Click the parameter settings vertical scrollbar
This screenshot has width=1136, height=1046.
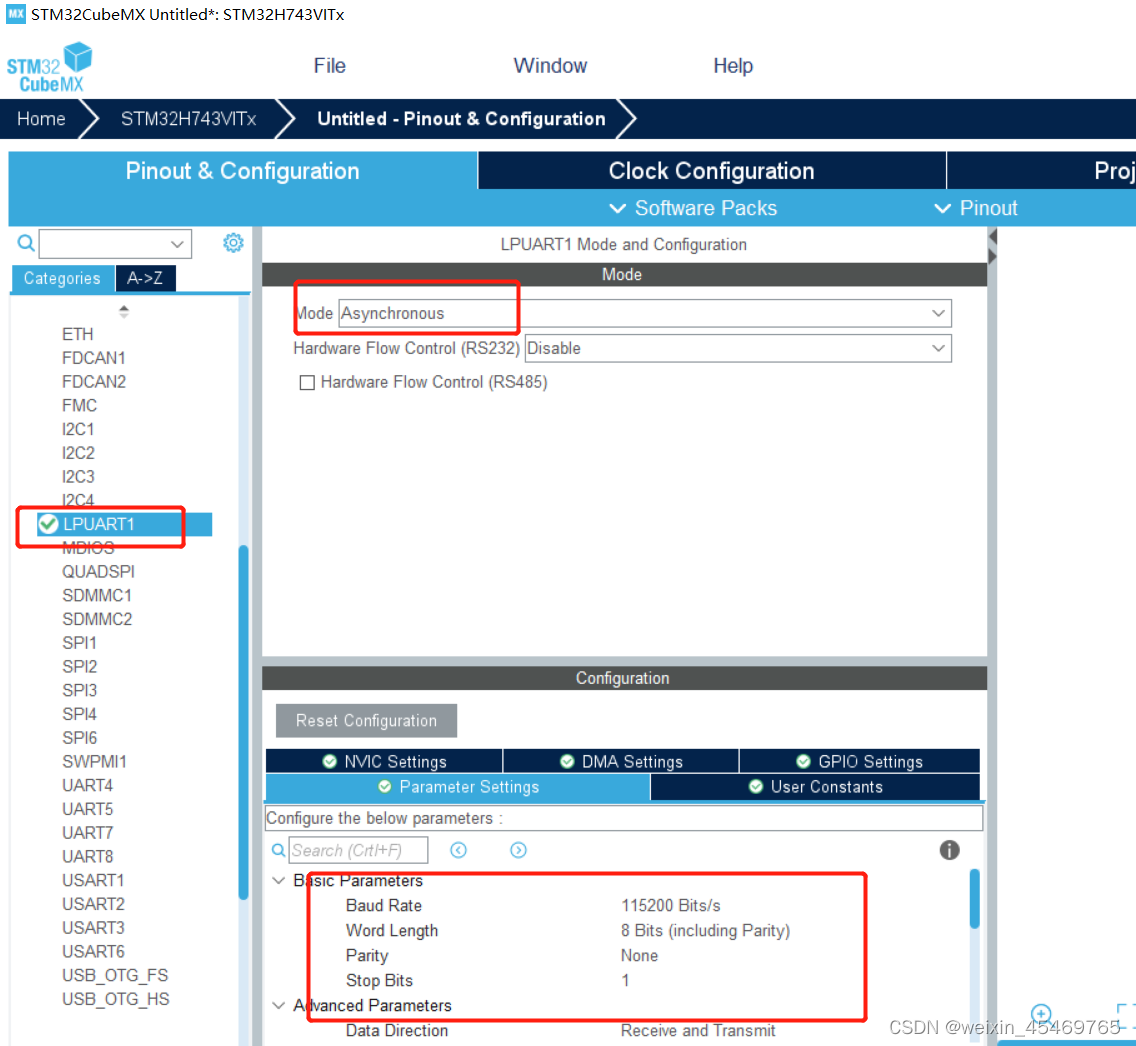974,898
